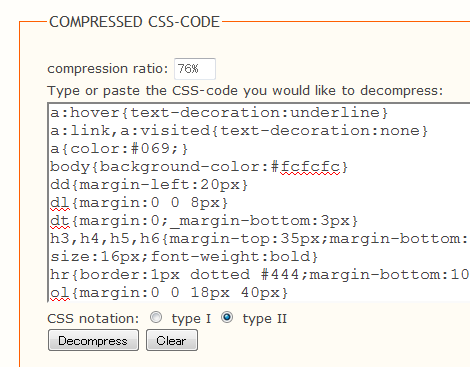Viewport: 470px width, 367px height.
Task: Click the 'compression ratio:' label
Action: click(x=108, y=69)
